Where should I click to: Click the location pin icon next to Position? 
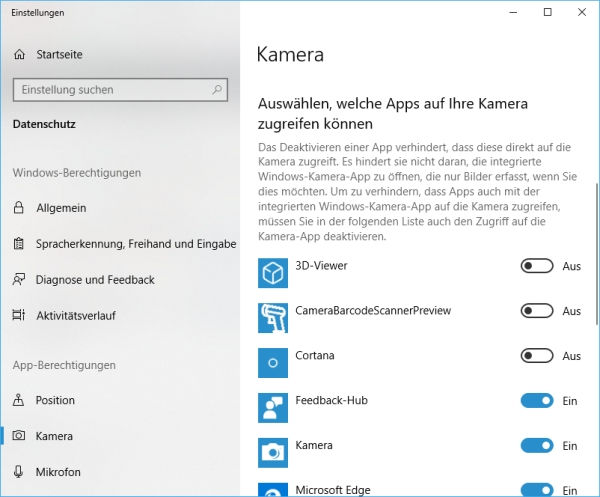click(x=18, y=400)
